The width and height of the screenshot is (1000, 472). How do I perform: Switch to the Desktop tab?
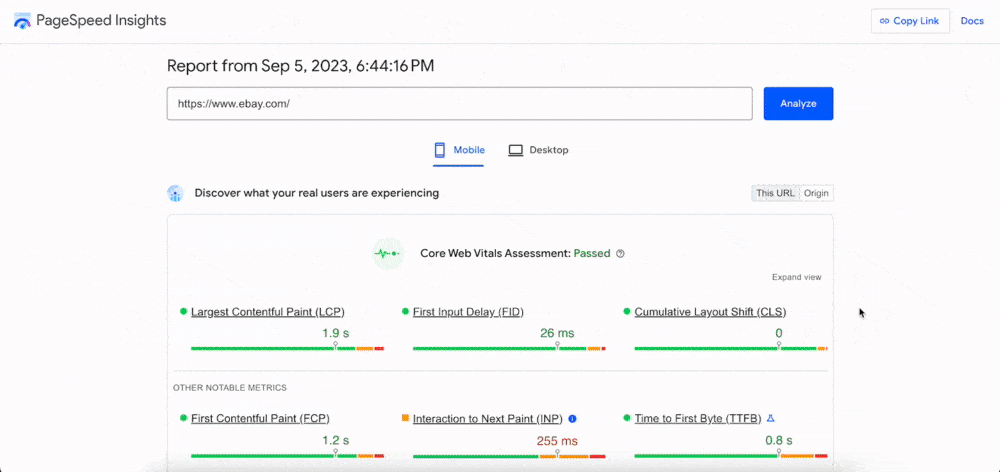(538, 150)
